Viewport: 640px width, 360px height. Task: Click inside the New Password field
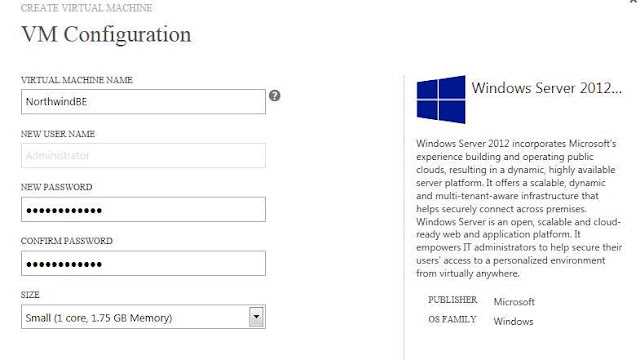click(x=143, y=209)
